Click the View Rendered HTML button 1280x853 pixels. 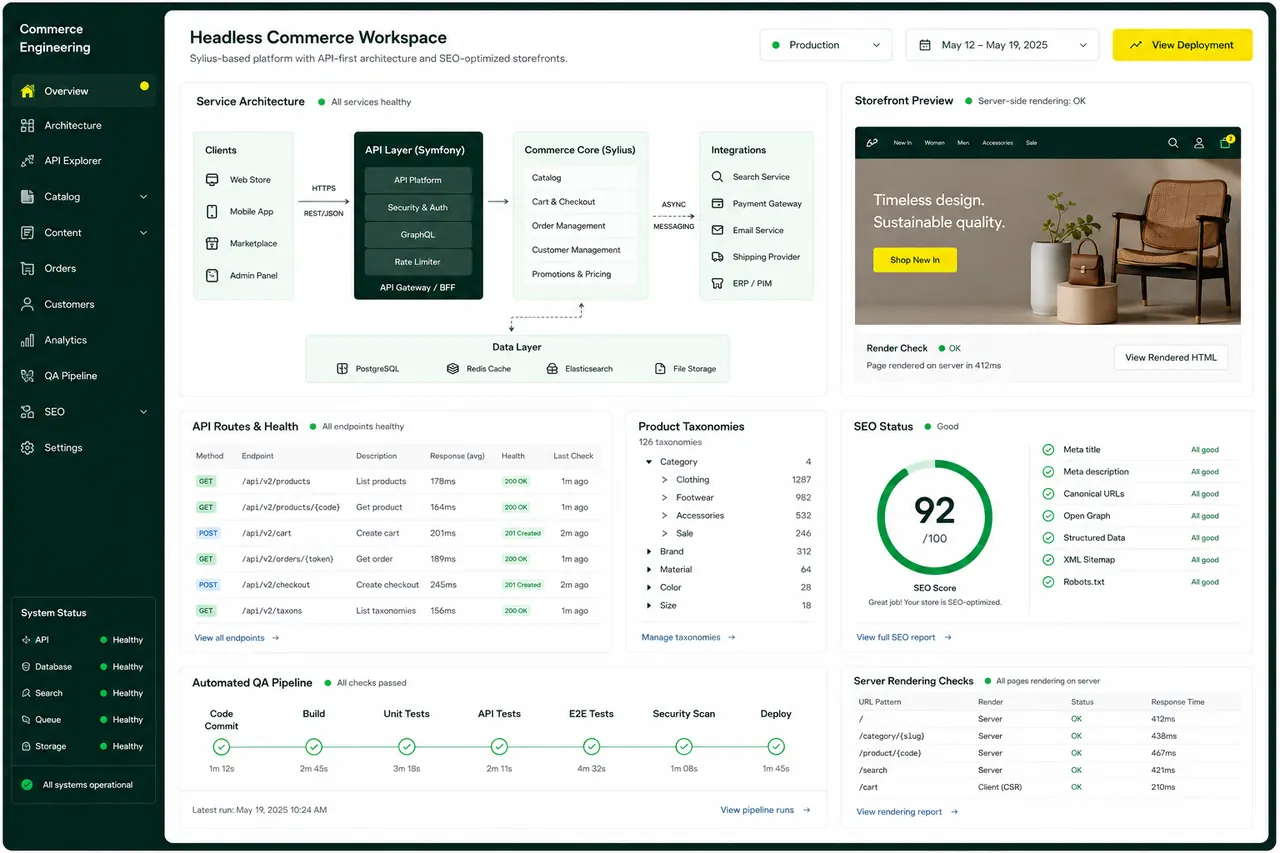coord(1171,358)
